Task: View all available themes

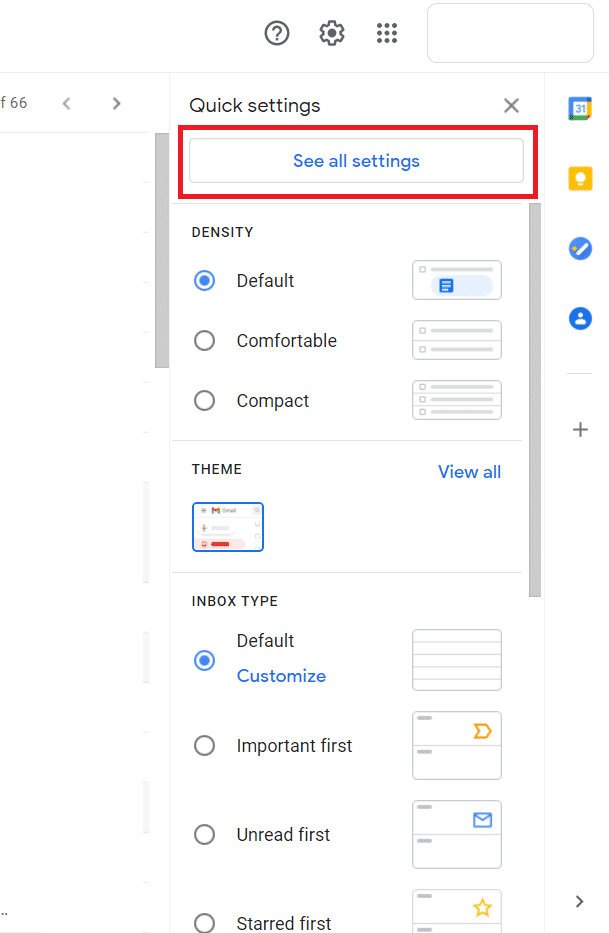Action: pyautogui.click(x=469, y=471)
